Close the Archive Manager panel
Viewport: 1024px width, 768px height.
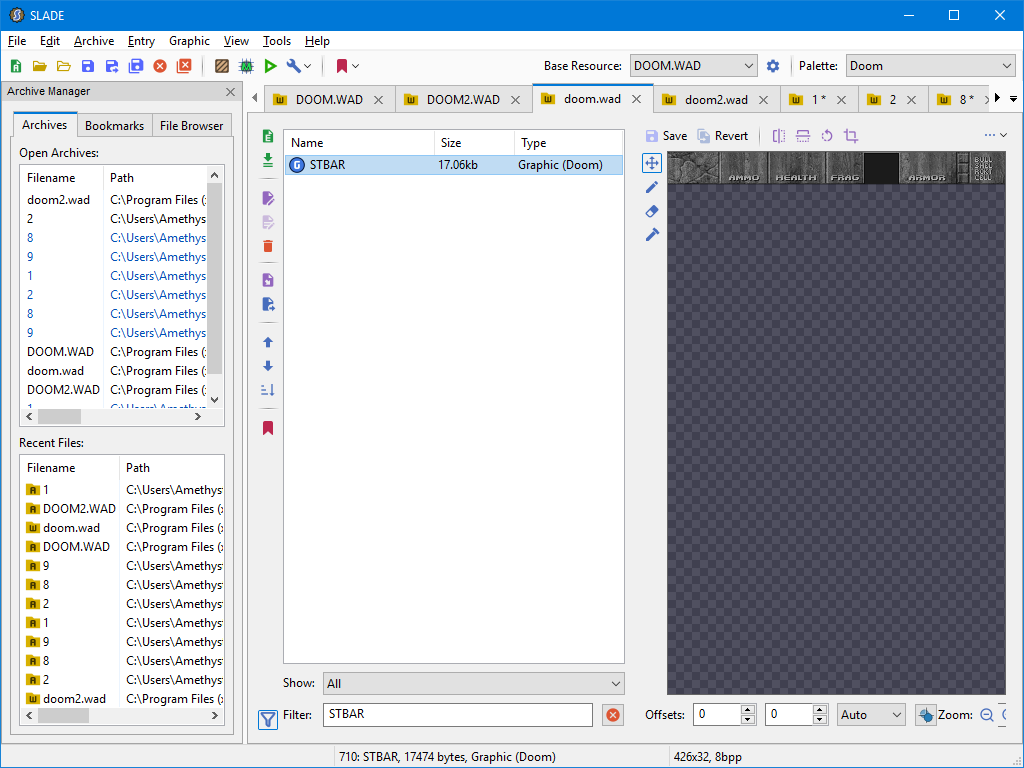click(231, 92)
